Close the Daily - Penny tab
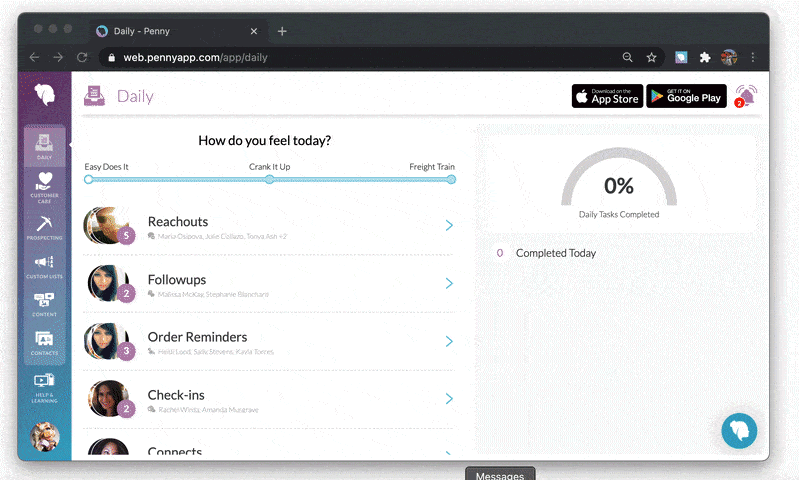 tap(254, 31)
